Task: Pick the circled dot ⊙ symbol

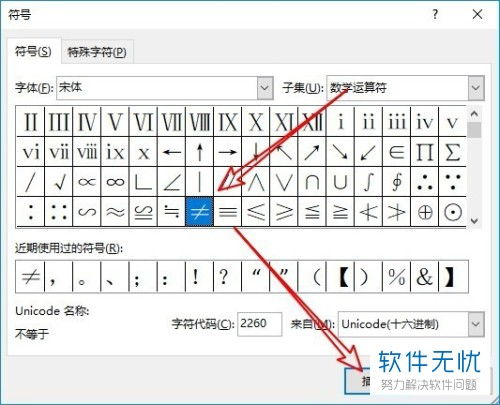Action: tap(452, 212)
